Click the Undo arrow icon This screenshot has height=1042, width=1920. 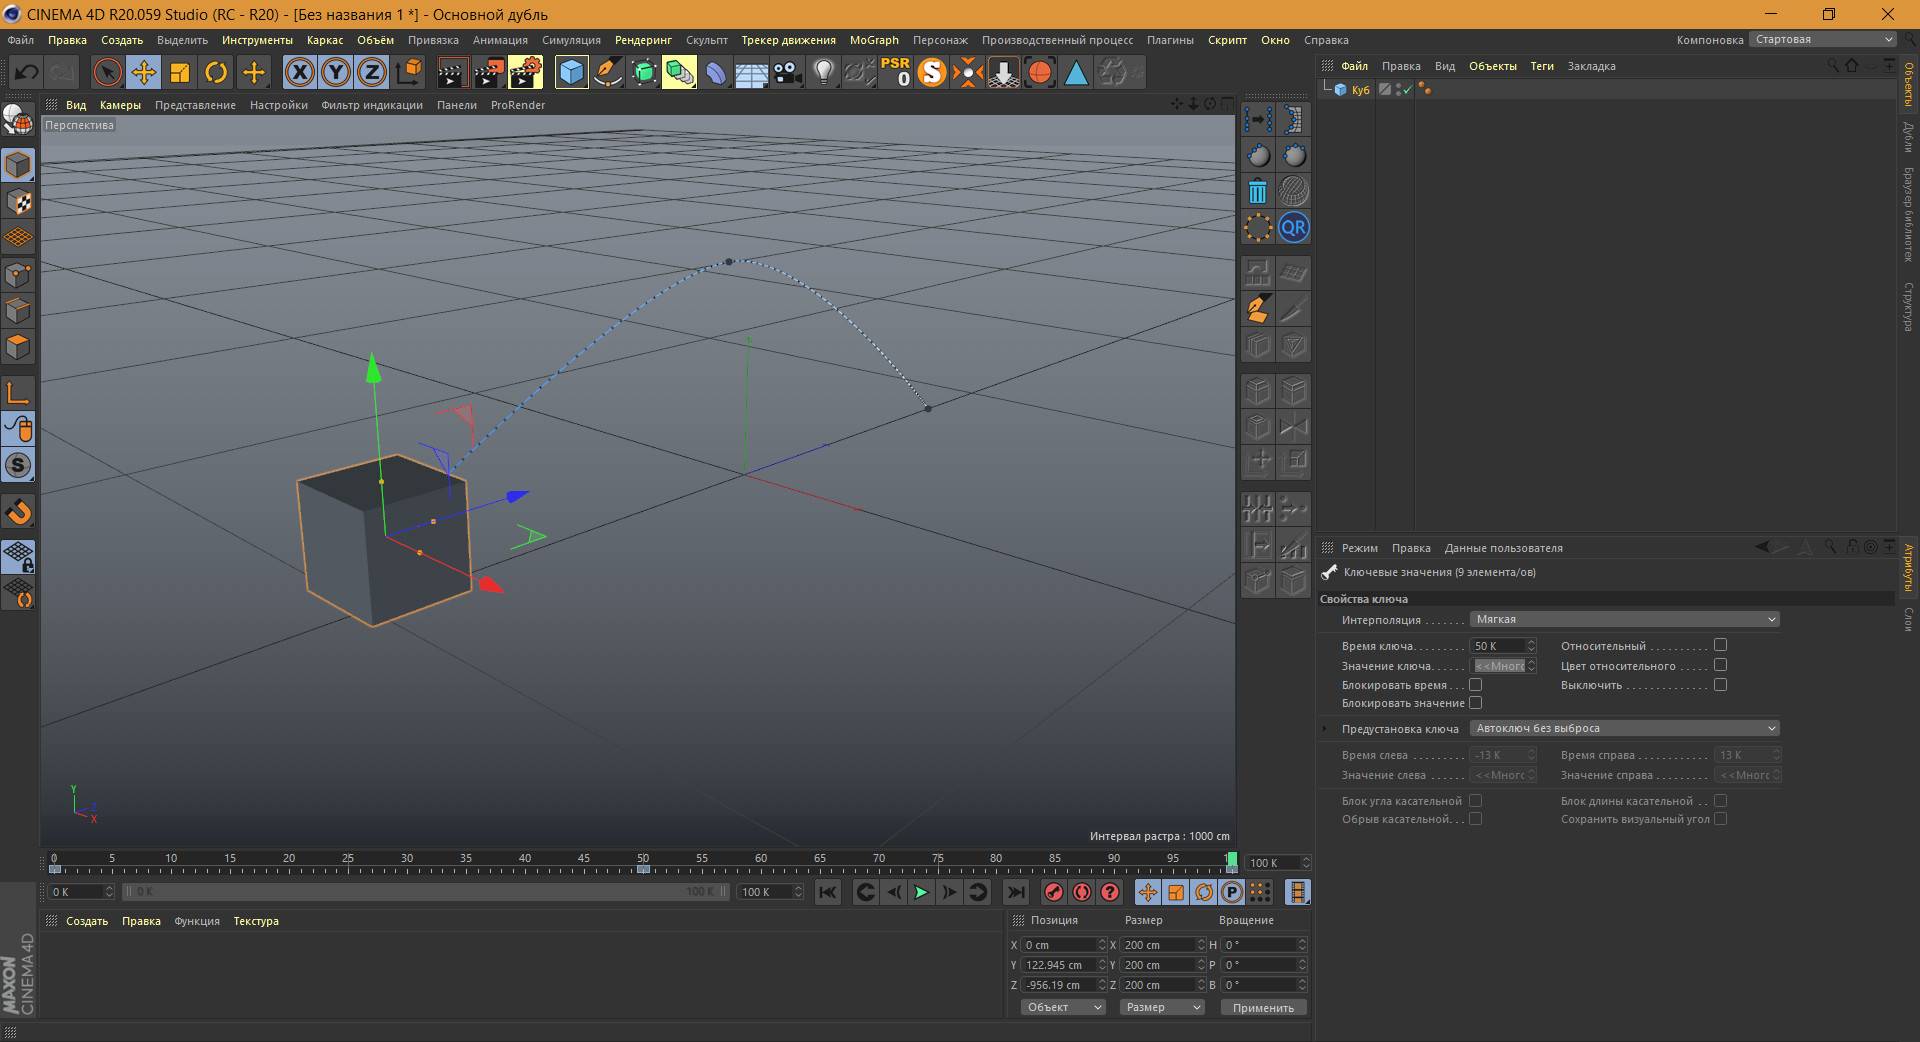(x=27, y=72)
